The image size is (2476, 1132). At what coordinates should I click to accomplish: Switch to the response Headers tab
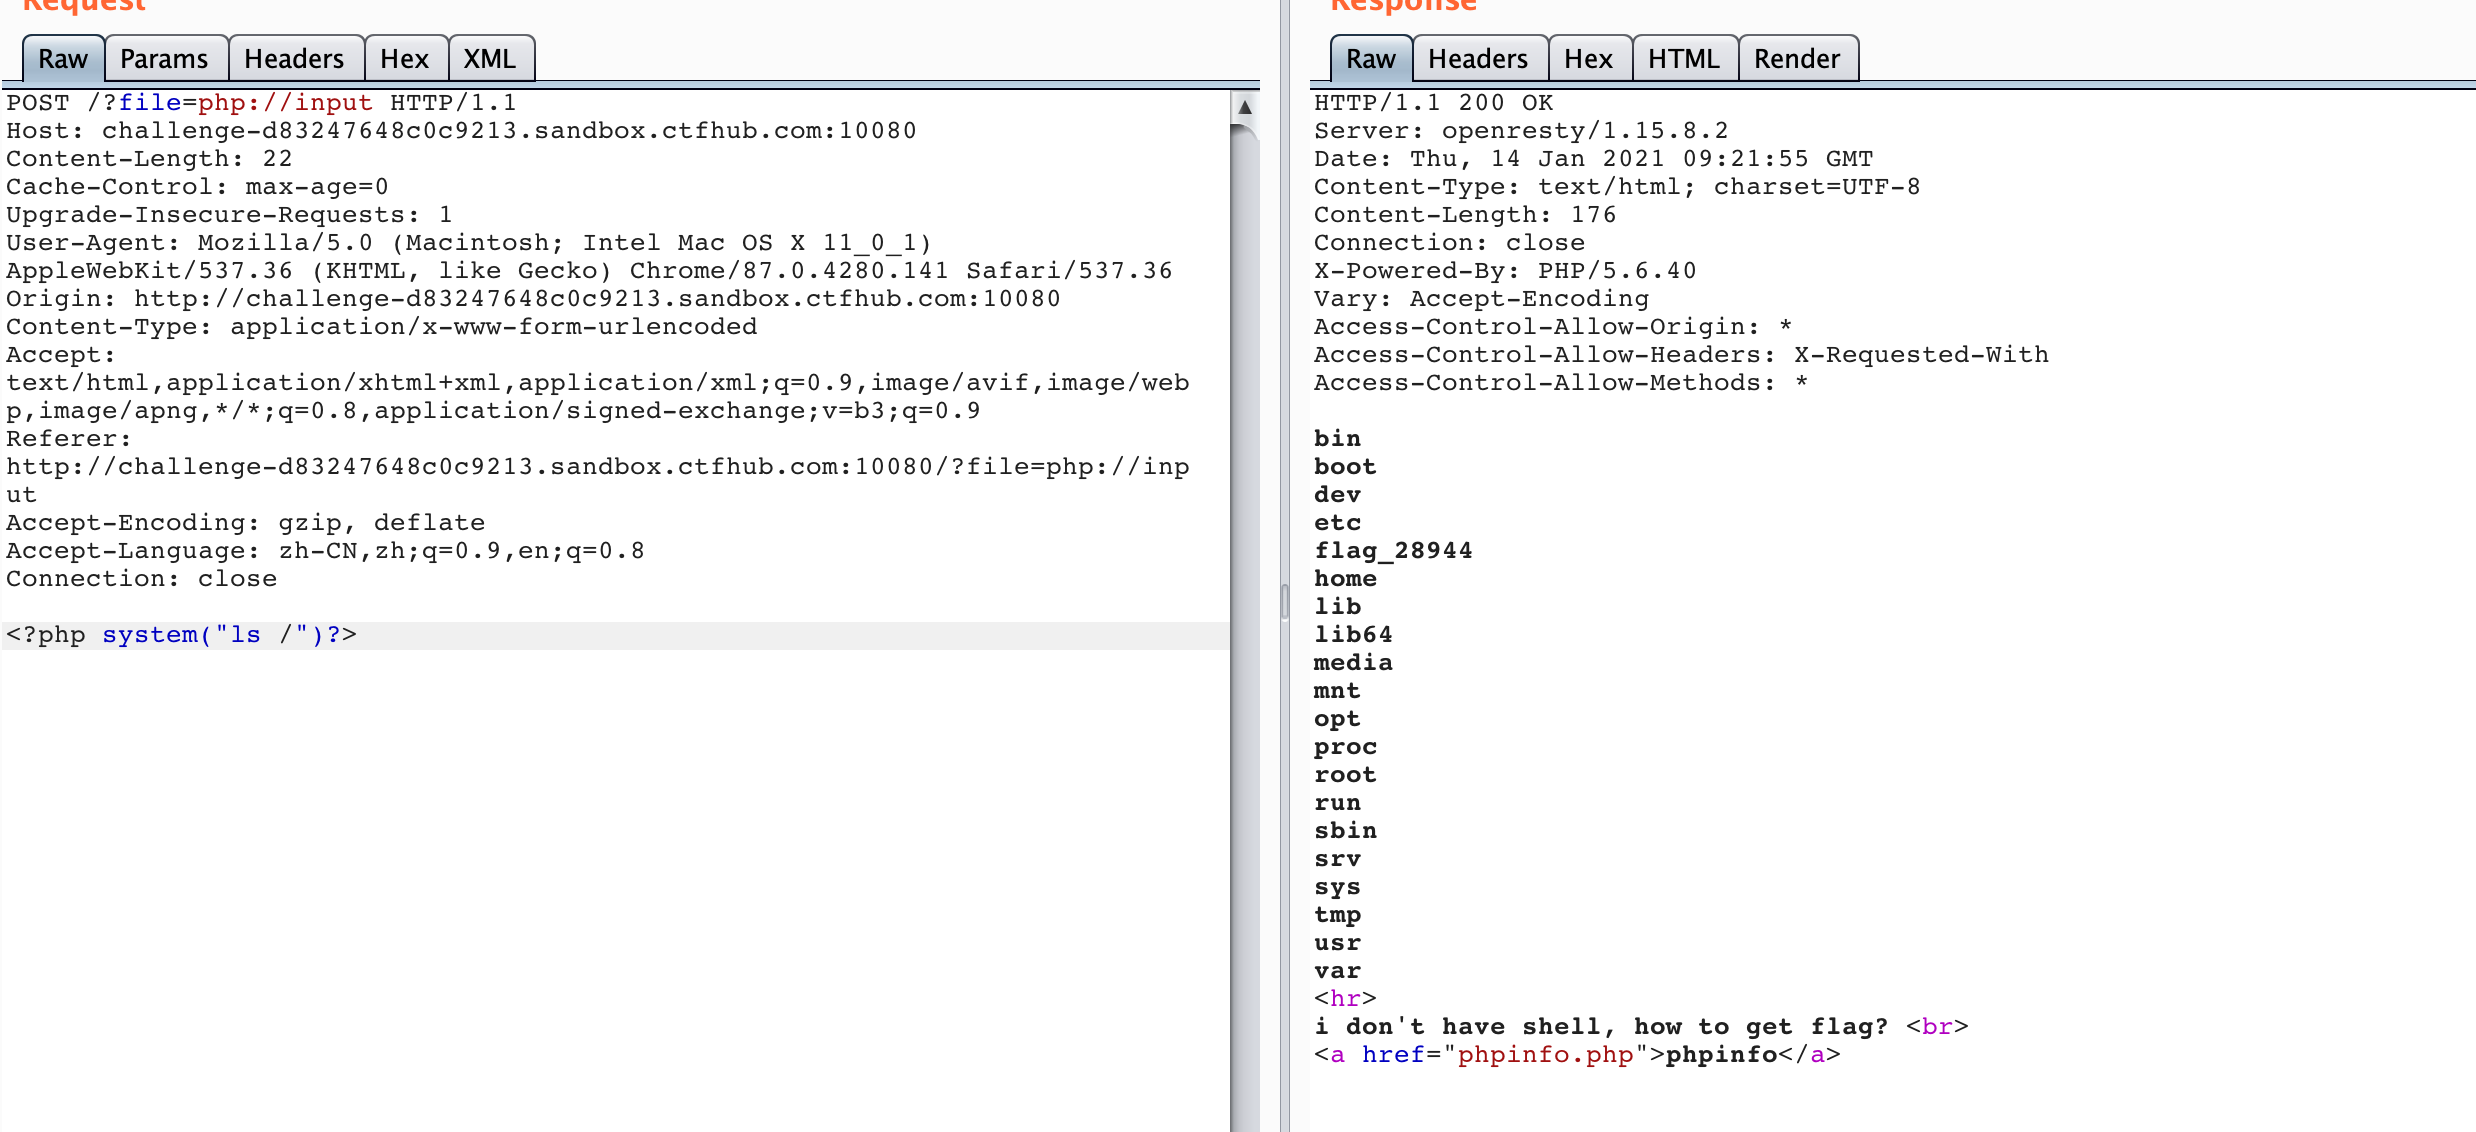[1477, 59]
